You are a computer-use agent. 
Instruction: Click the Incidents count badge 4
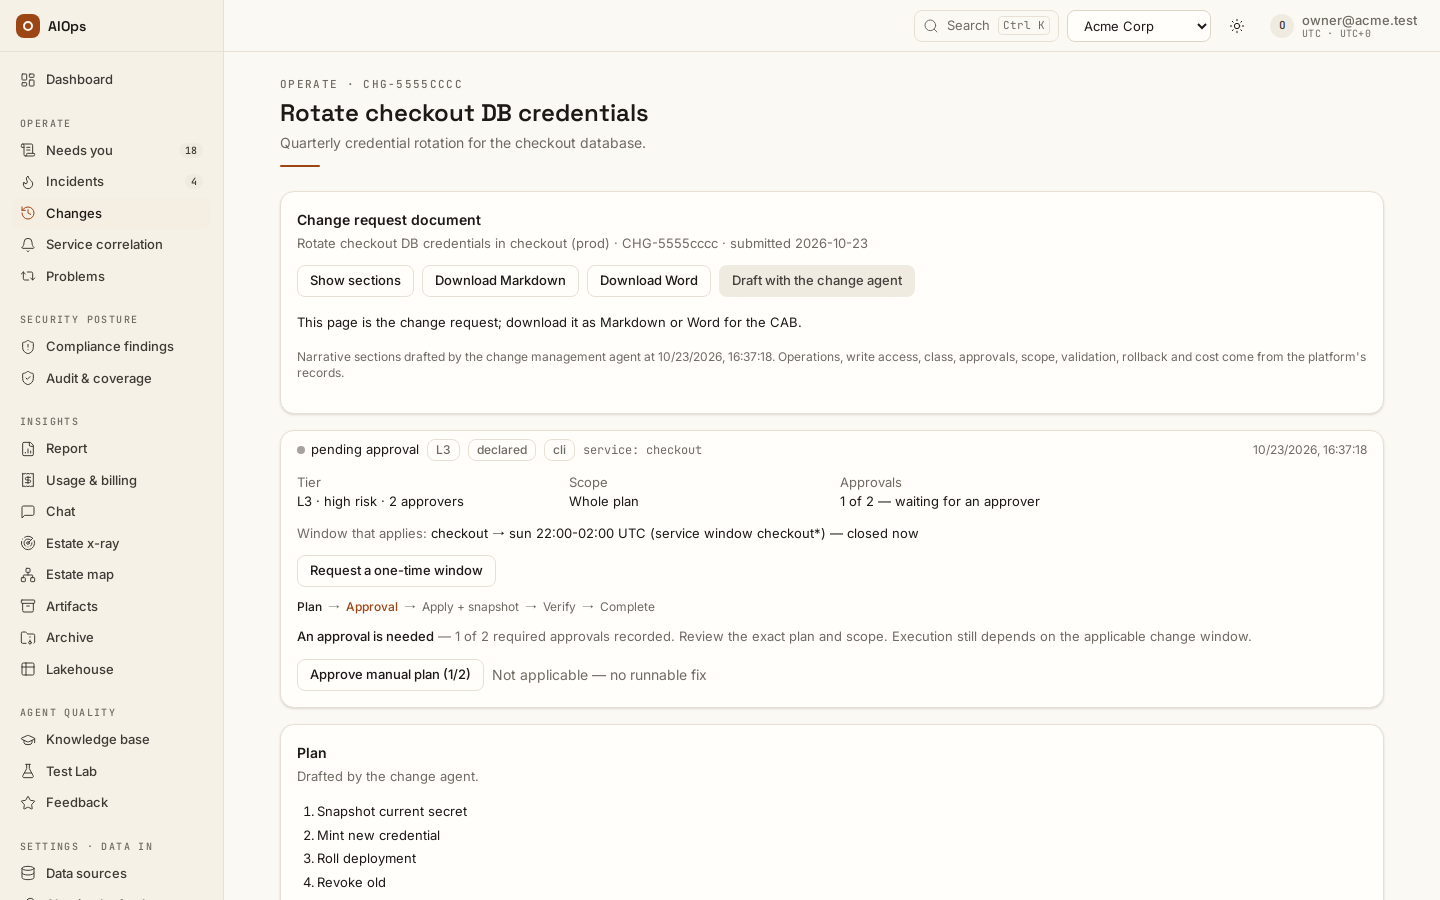point(194,182)
